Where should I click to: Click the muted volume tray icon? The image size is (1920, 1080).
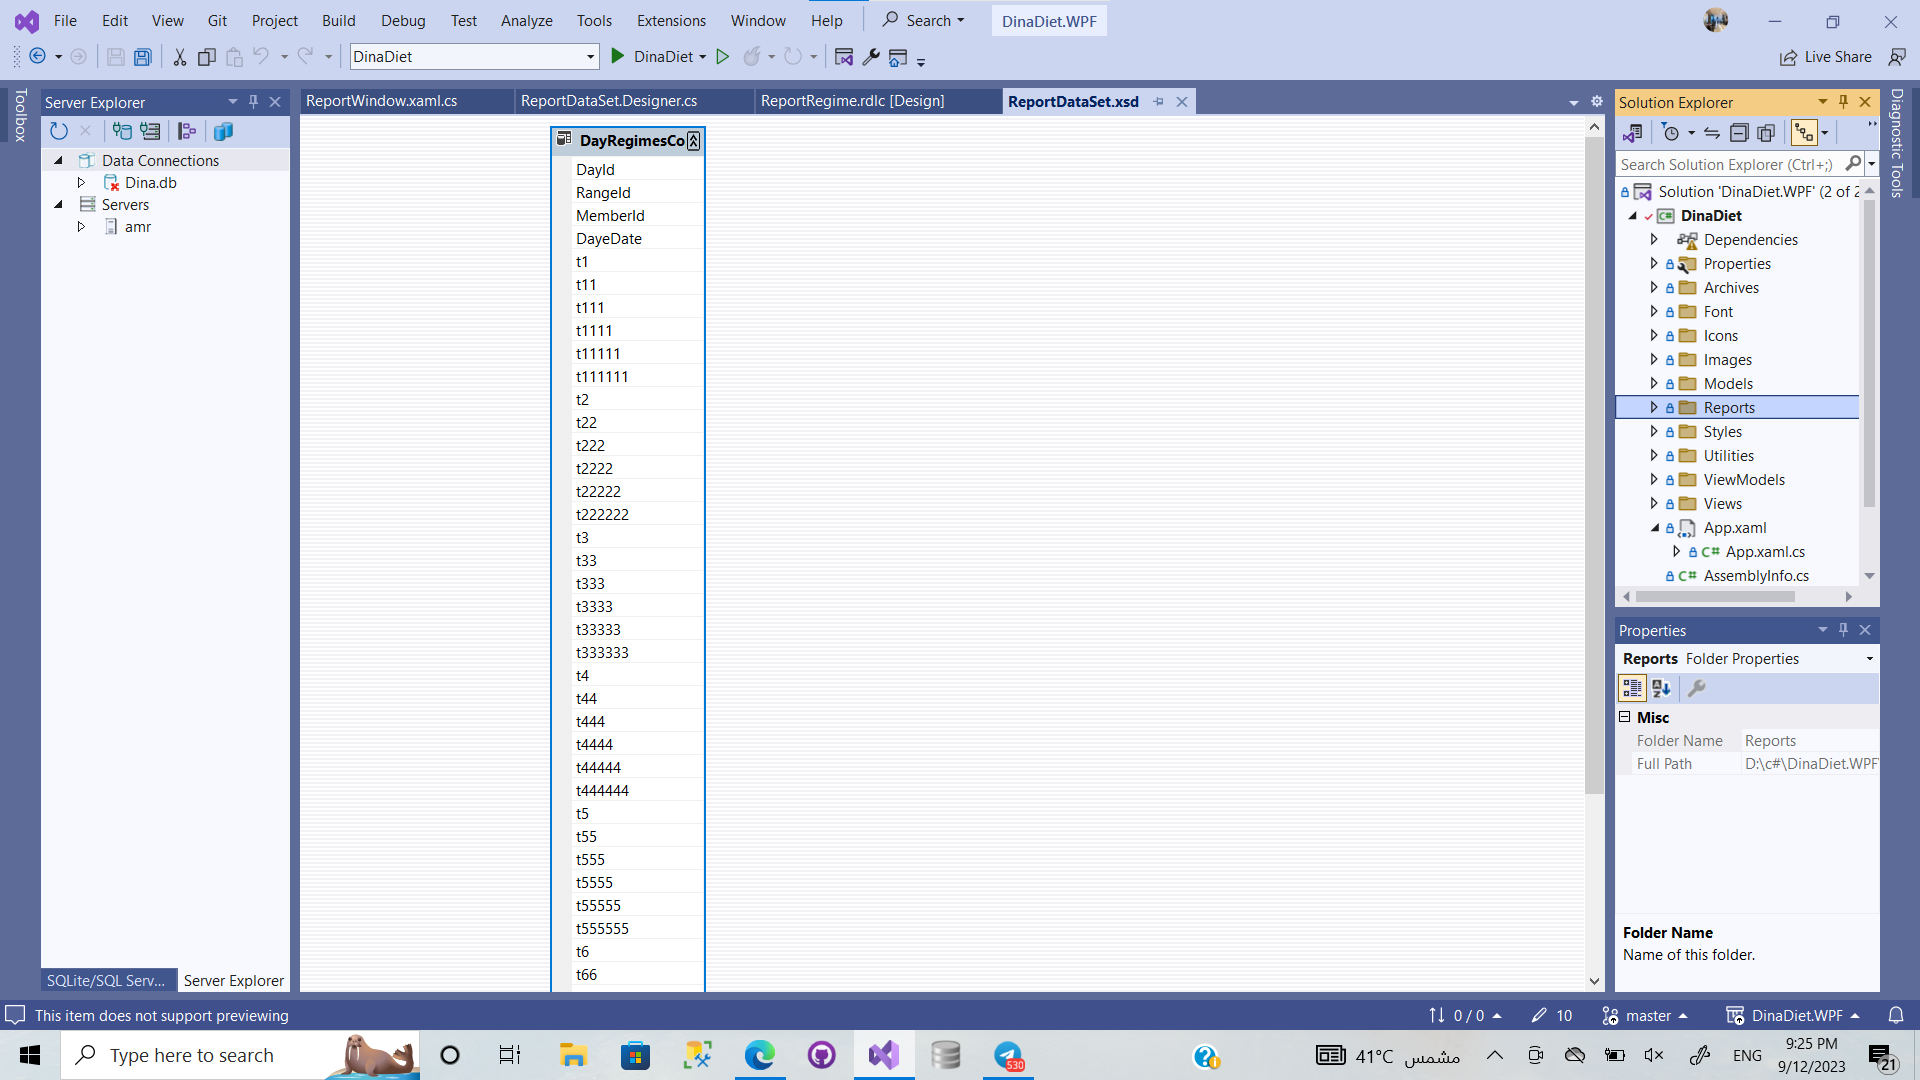pos(1654,1055)
